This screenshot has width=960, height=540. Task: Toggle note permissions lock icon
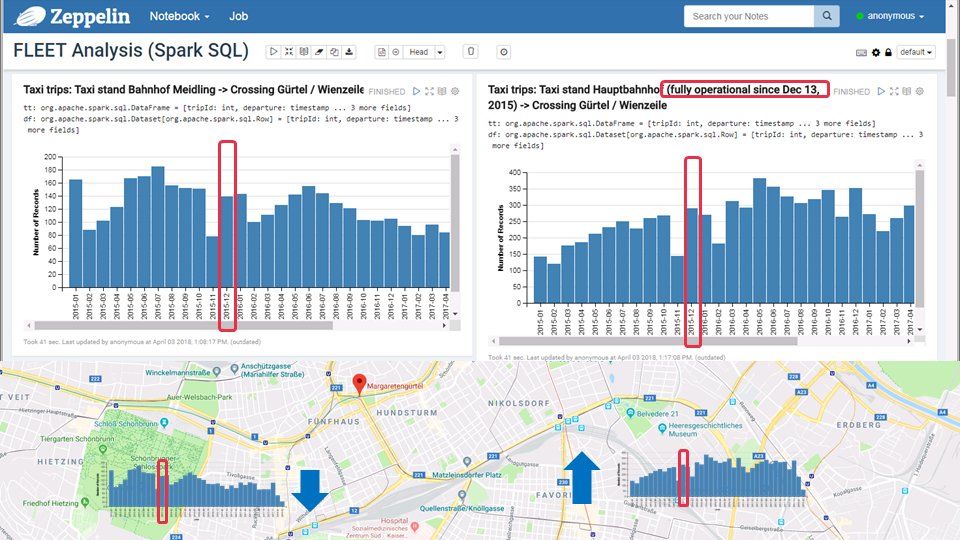pos(888,53)
